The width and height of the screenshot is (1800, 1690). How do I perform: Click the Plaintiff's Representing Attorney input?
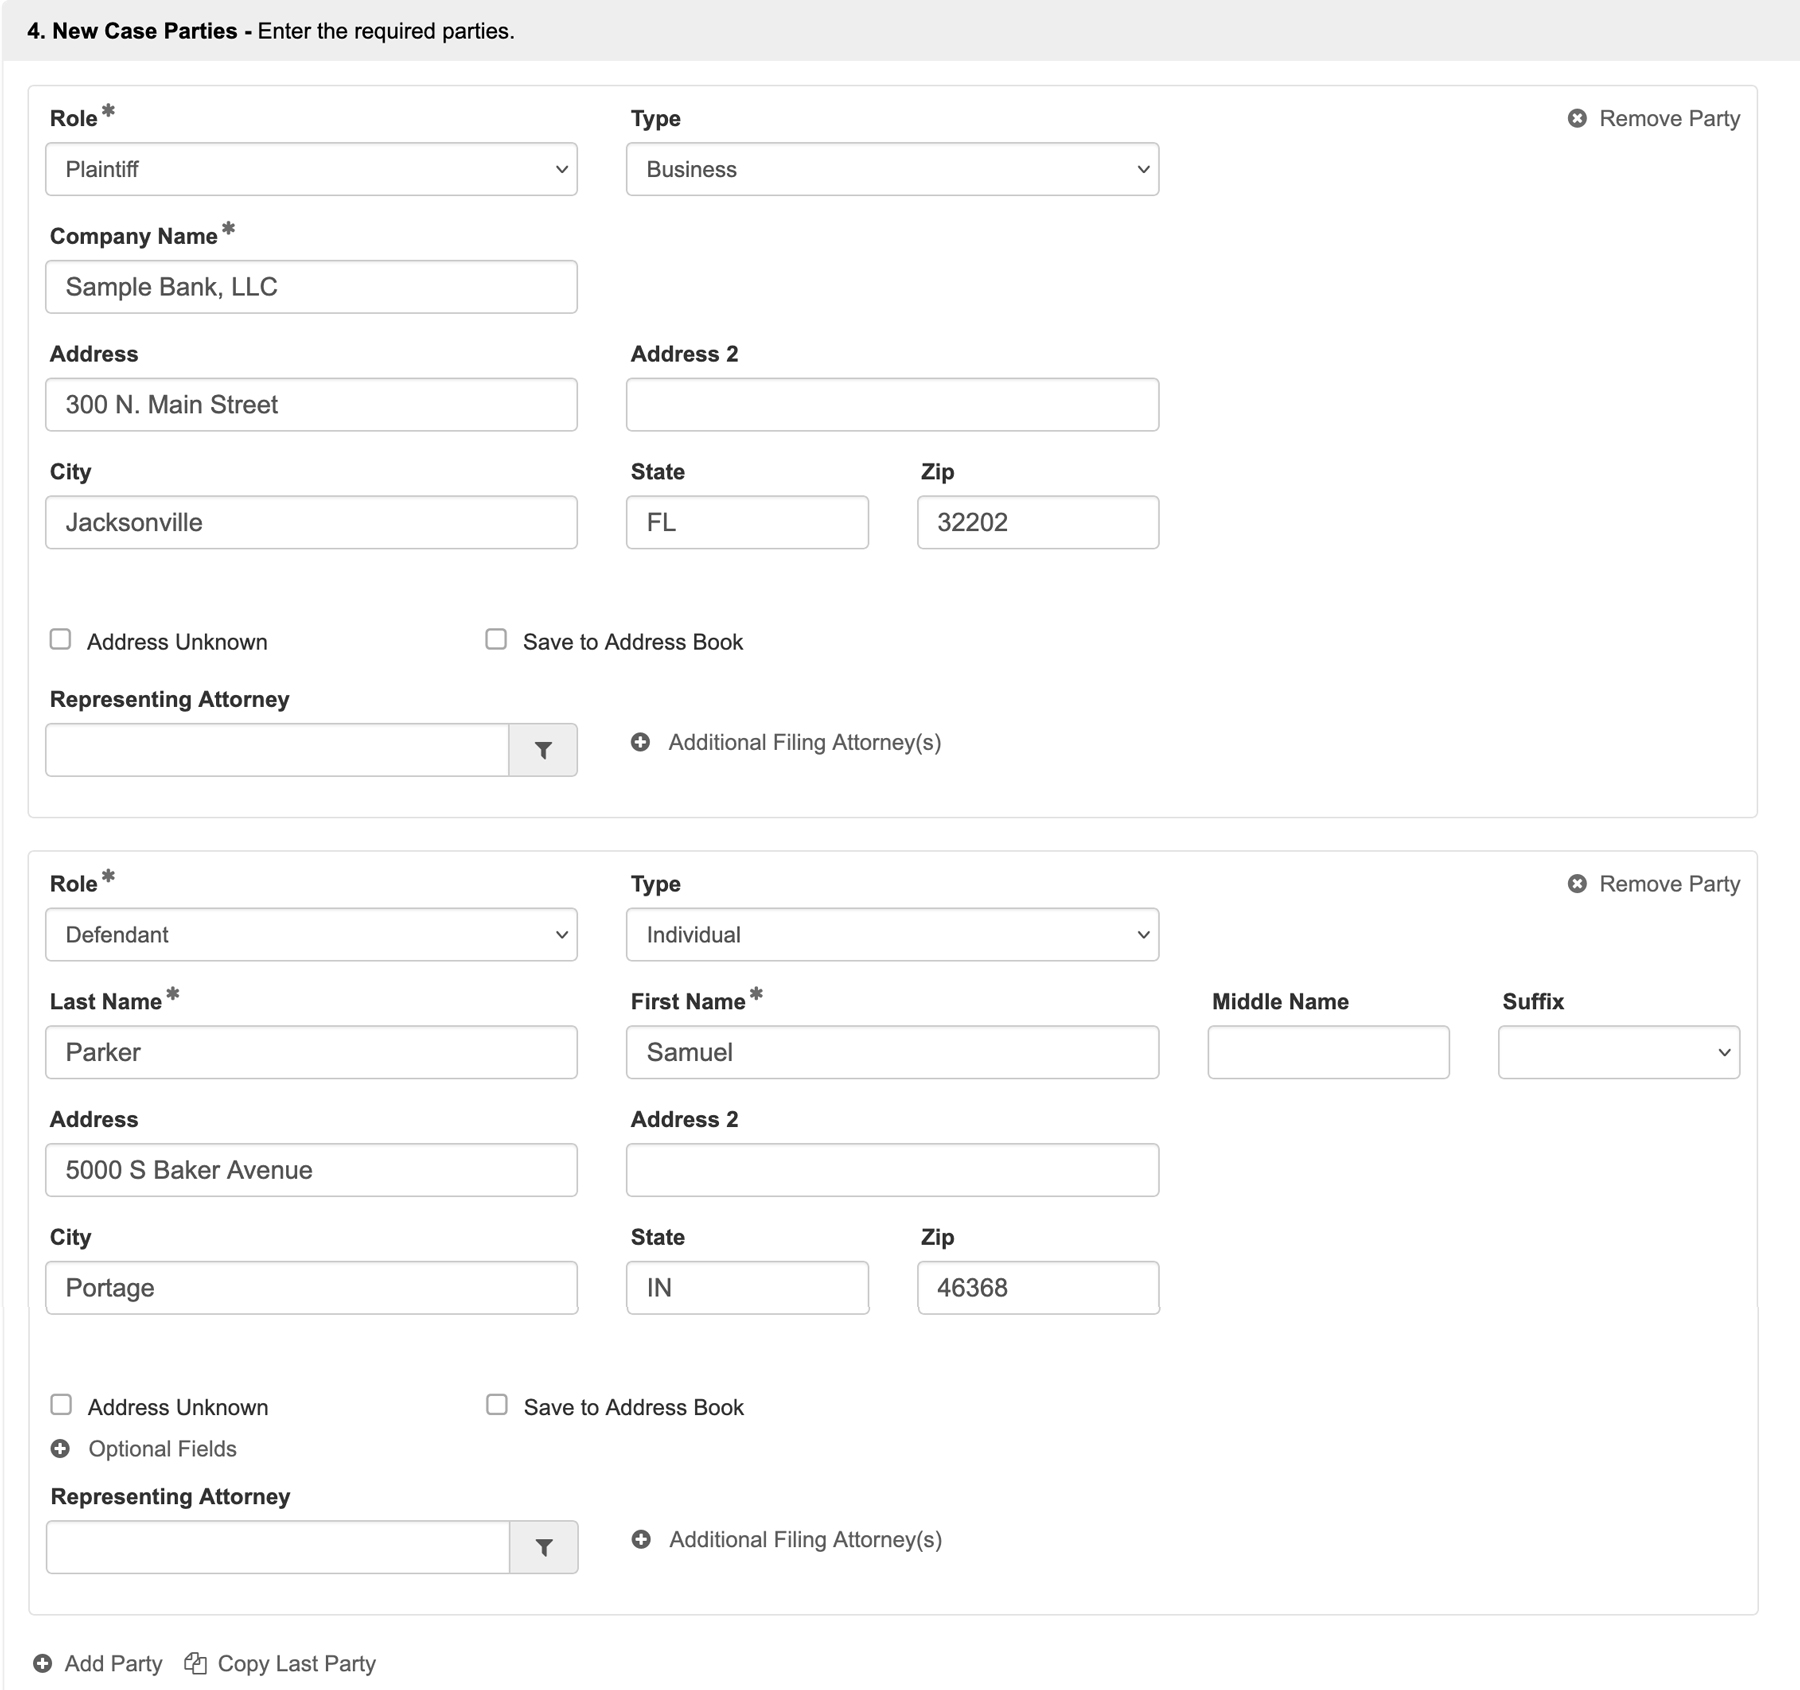[x=277, y=750]
